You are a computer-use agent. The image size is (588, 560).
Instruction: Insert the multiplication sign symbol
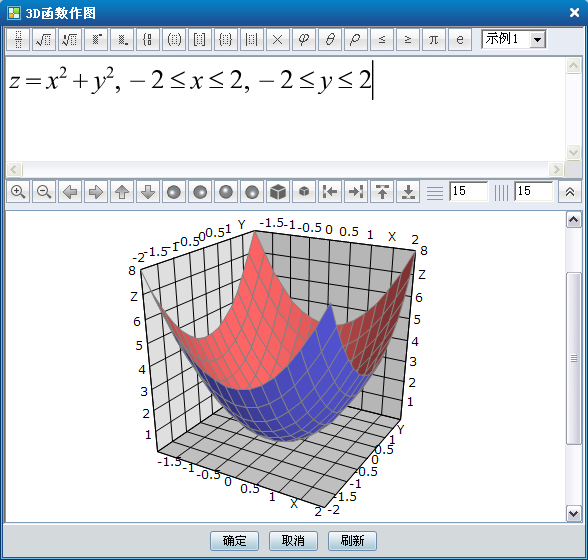tap(278, 39)
